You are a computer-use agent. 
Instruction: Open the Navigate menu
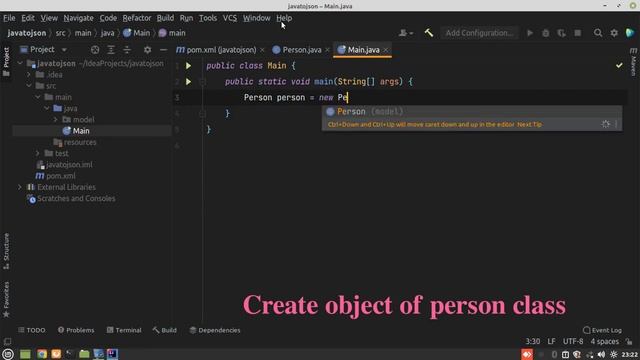[x=78, y=18]
